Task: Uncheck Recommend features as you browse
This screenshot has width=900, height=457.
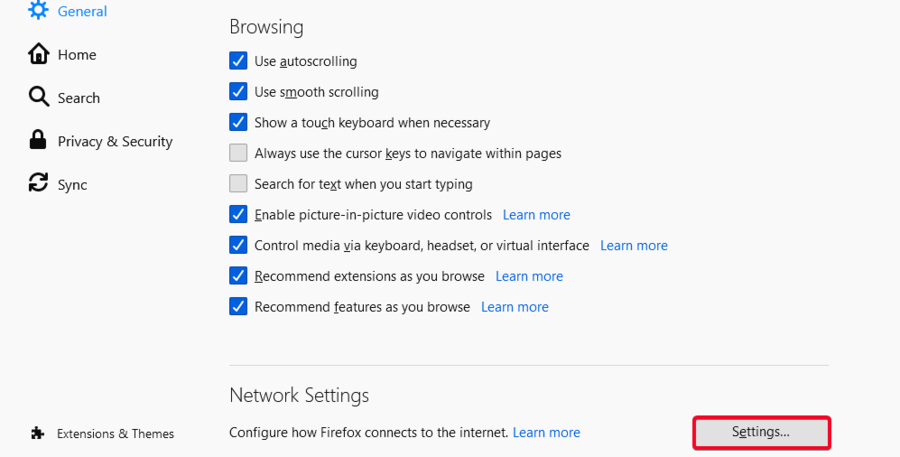Action: click(x=238, y=307)
